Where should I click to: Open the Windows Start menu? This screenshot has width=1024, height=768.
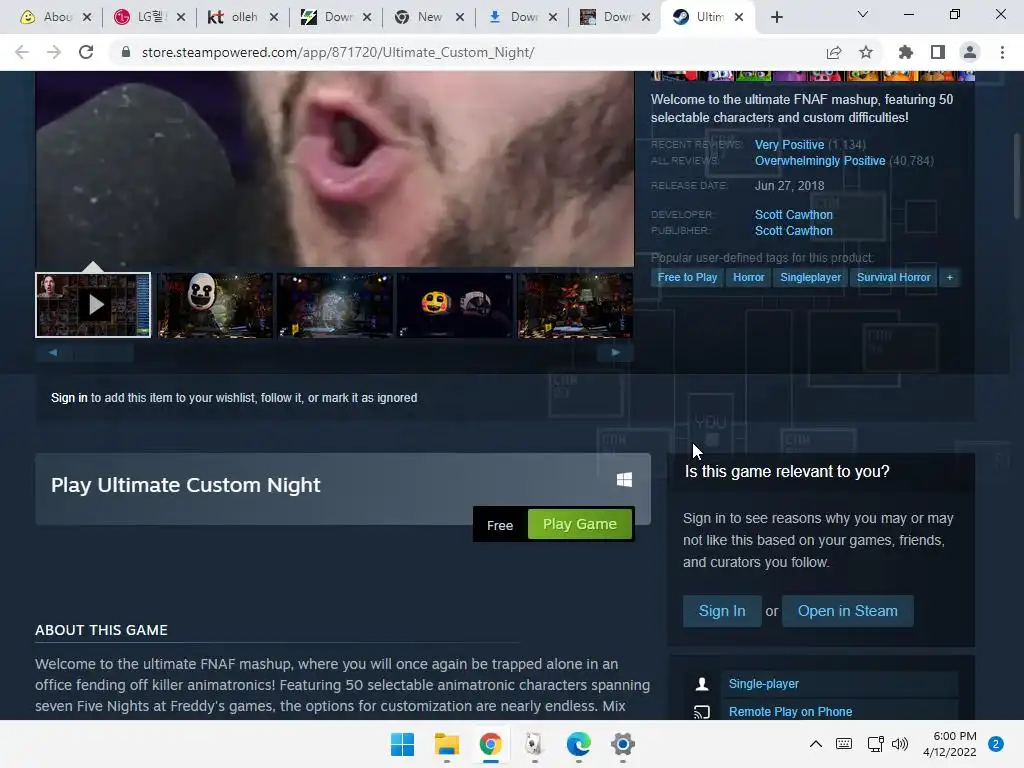coord(402,744)
